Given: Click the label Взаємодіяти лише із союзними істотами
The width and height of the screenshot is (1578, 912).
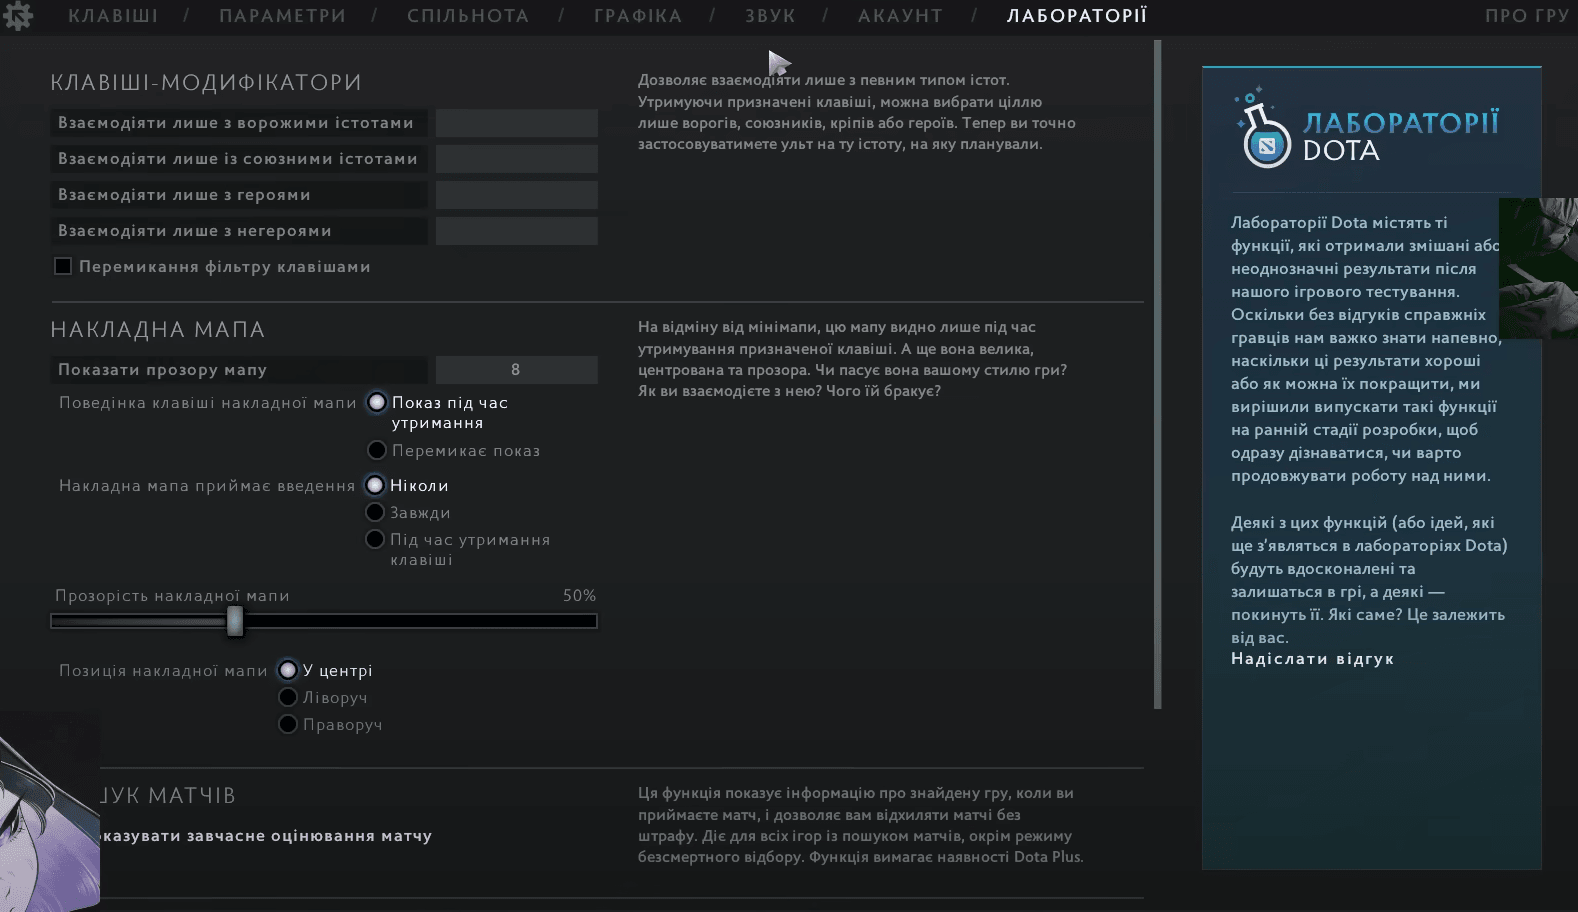Looking at the screenshot, I should tap(238, 159).
